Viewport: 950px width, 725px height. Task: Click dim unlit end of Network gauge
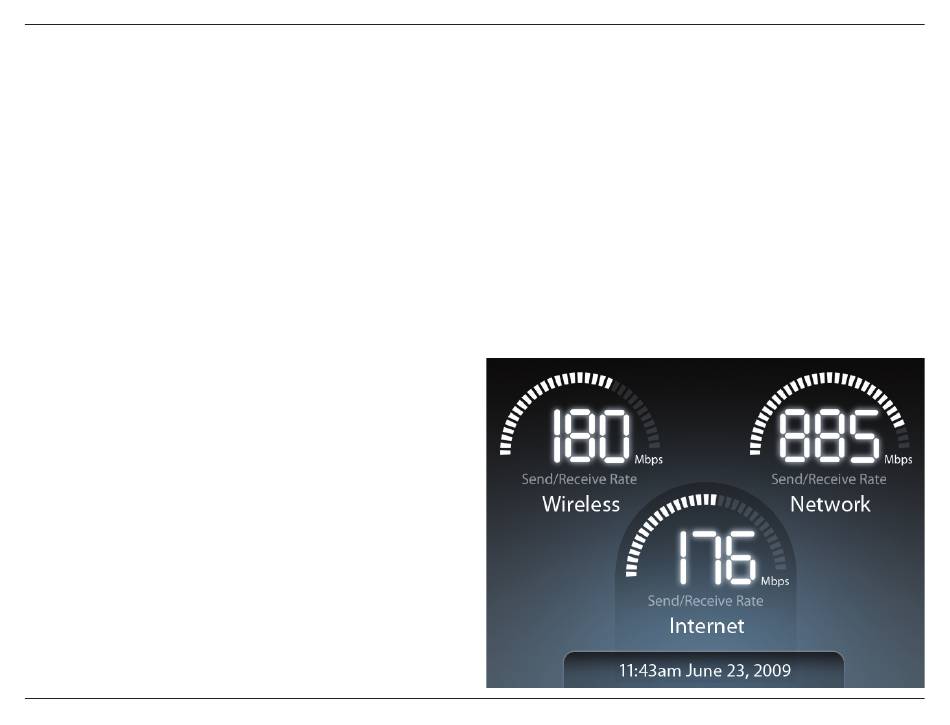point(903,438)
